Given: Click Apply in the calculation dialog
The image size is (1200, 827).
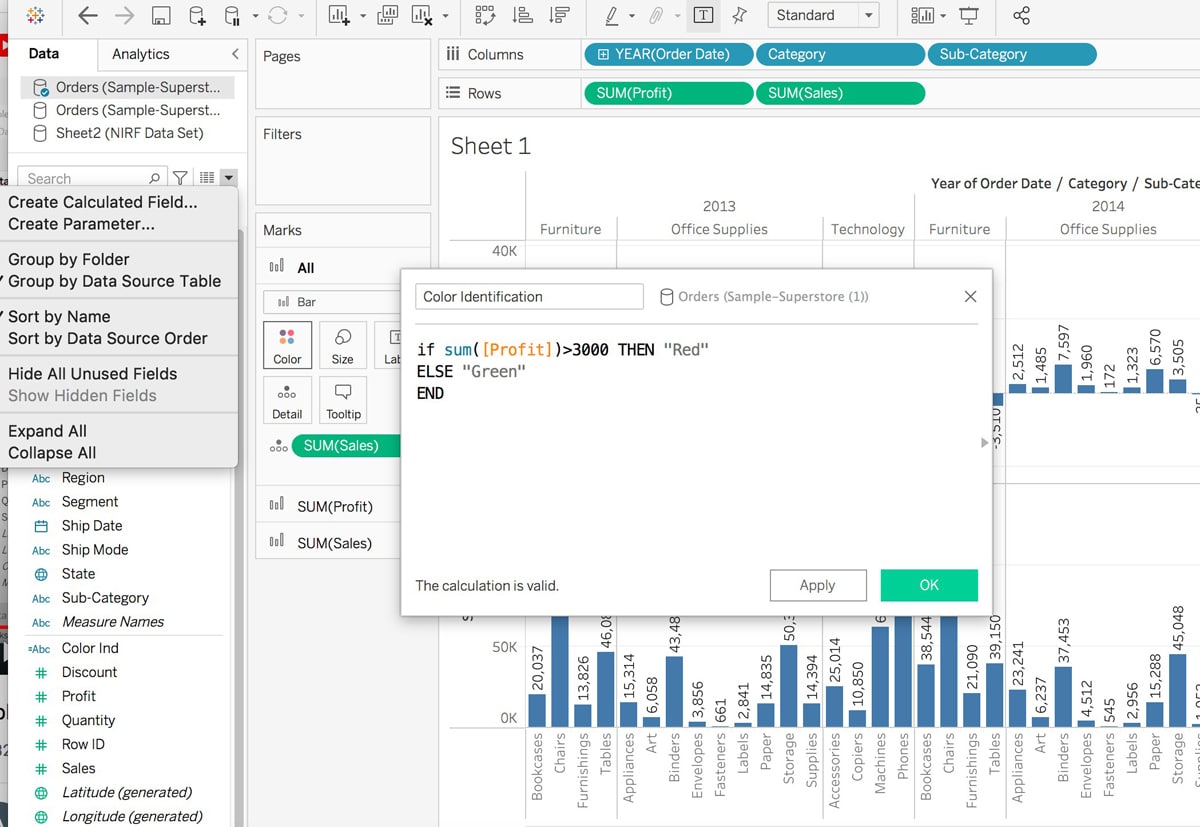Looking at the screenshot, I should (817, 585).
